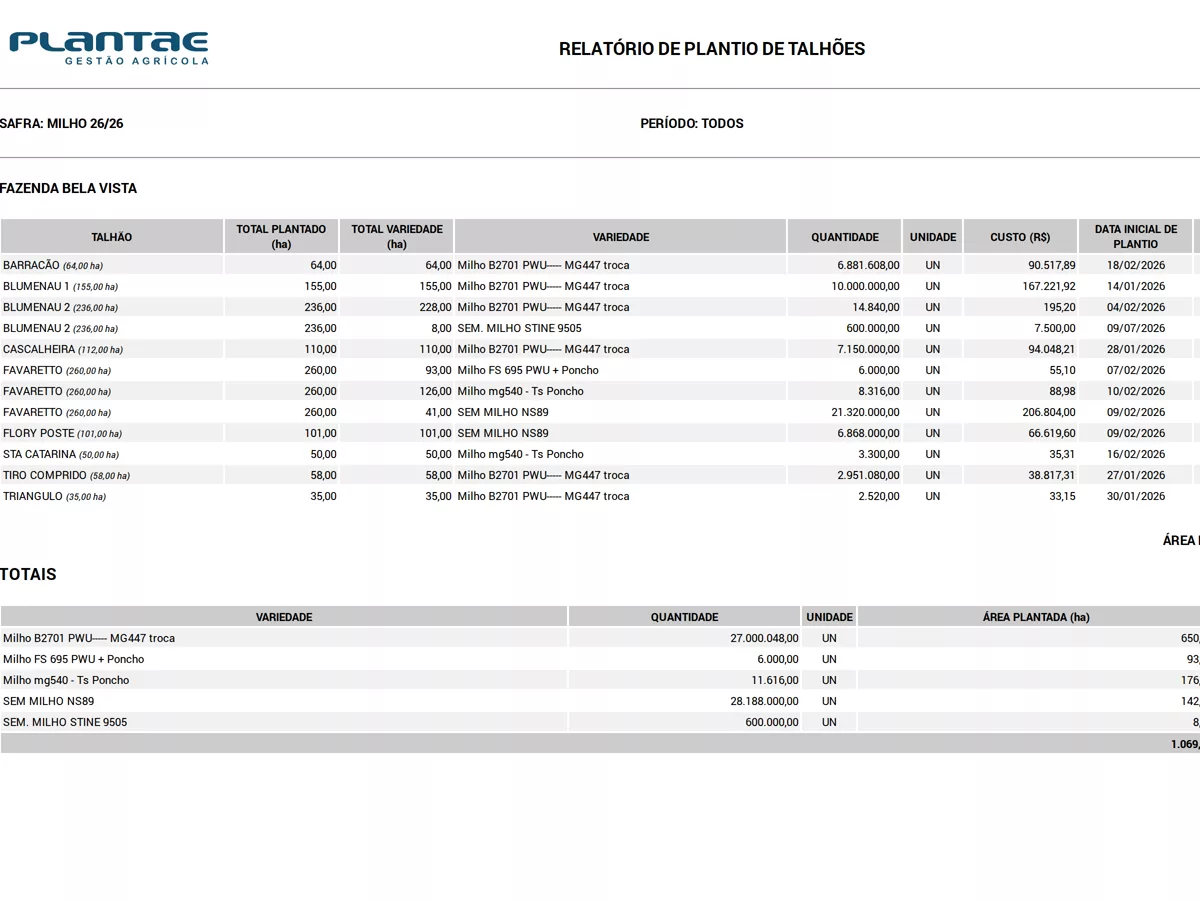Select the 'STA CATARINA' plot name
Screen dimensions: 1200x900
click(x=41, y=454)
